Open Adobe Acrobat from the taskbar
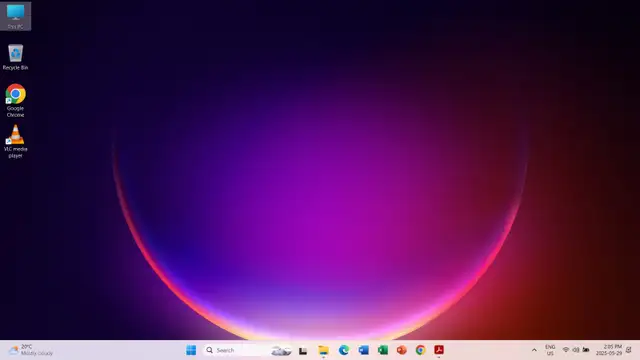Image resolution: width=640 pixels, height=360 pixels. click(439, 350)
